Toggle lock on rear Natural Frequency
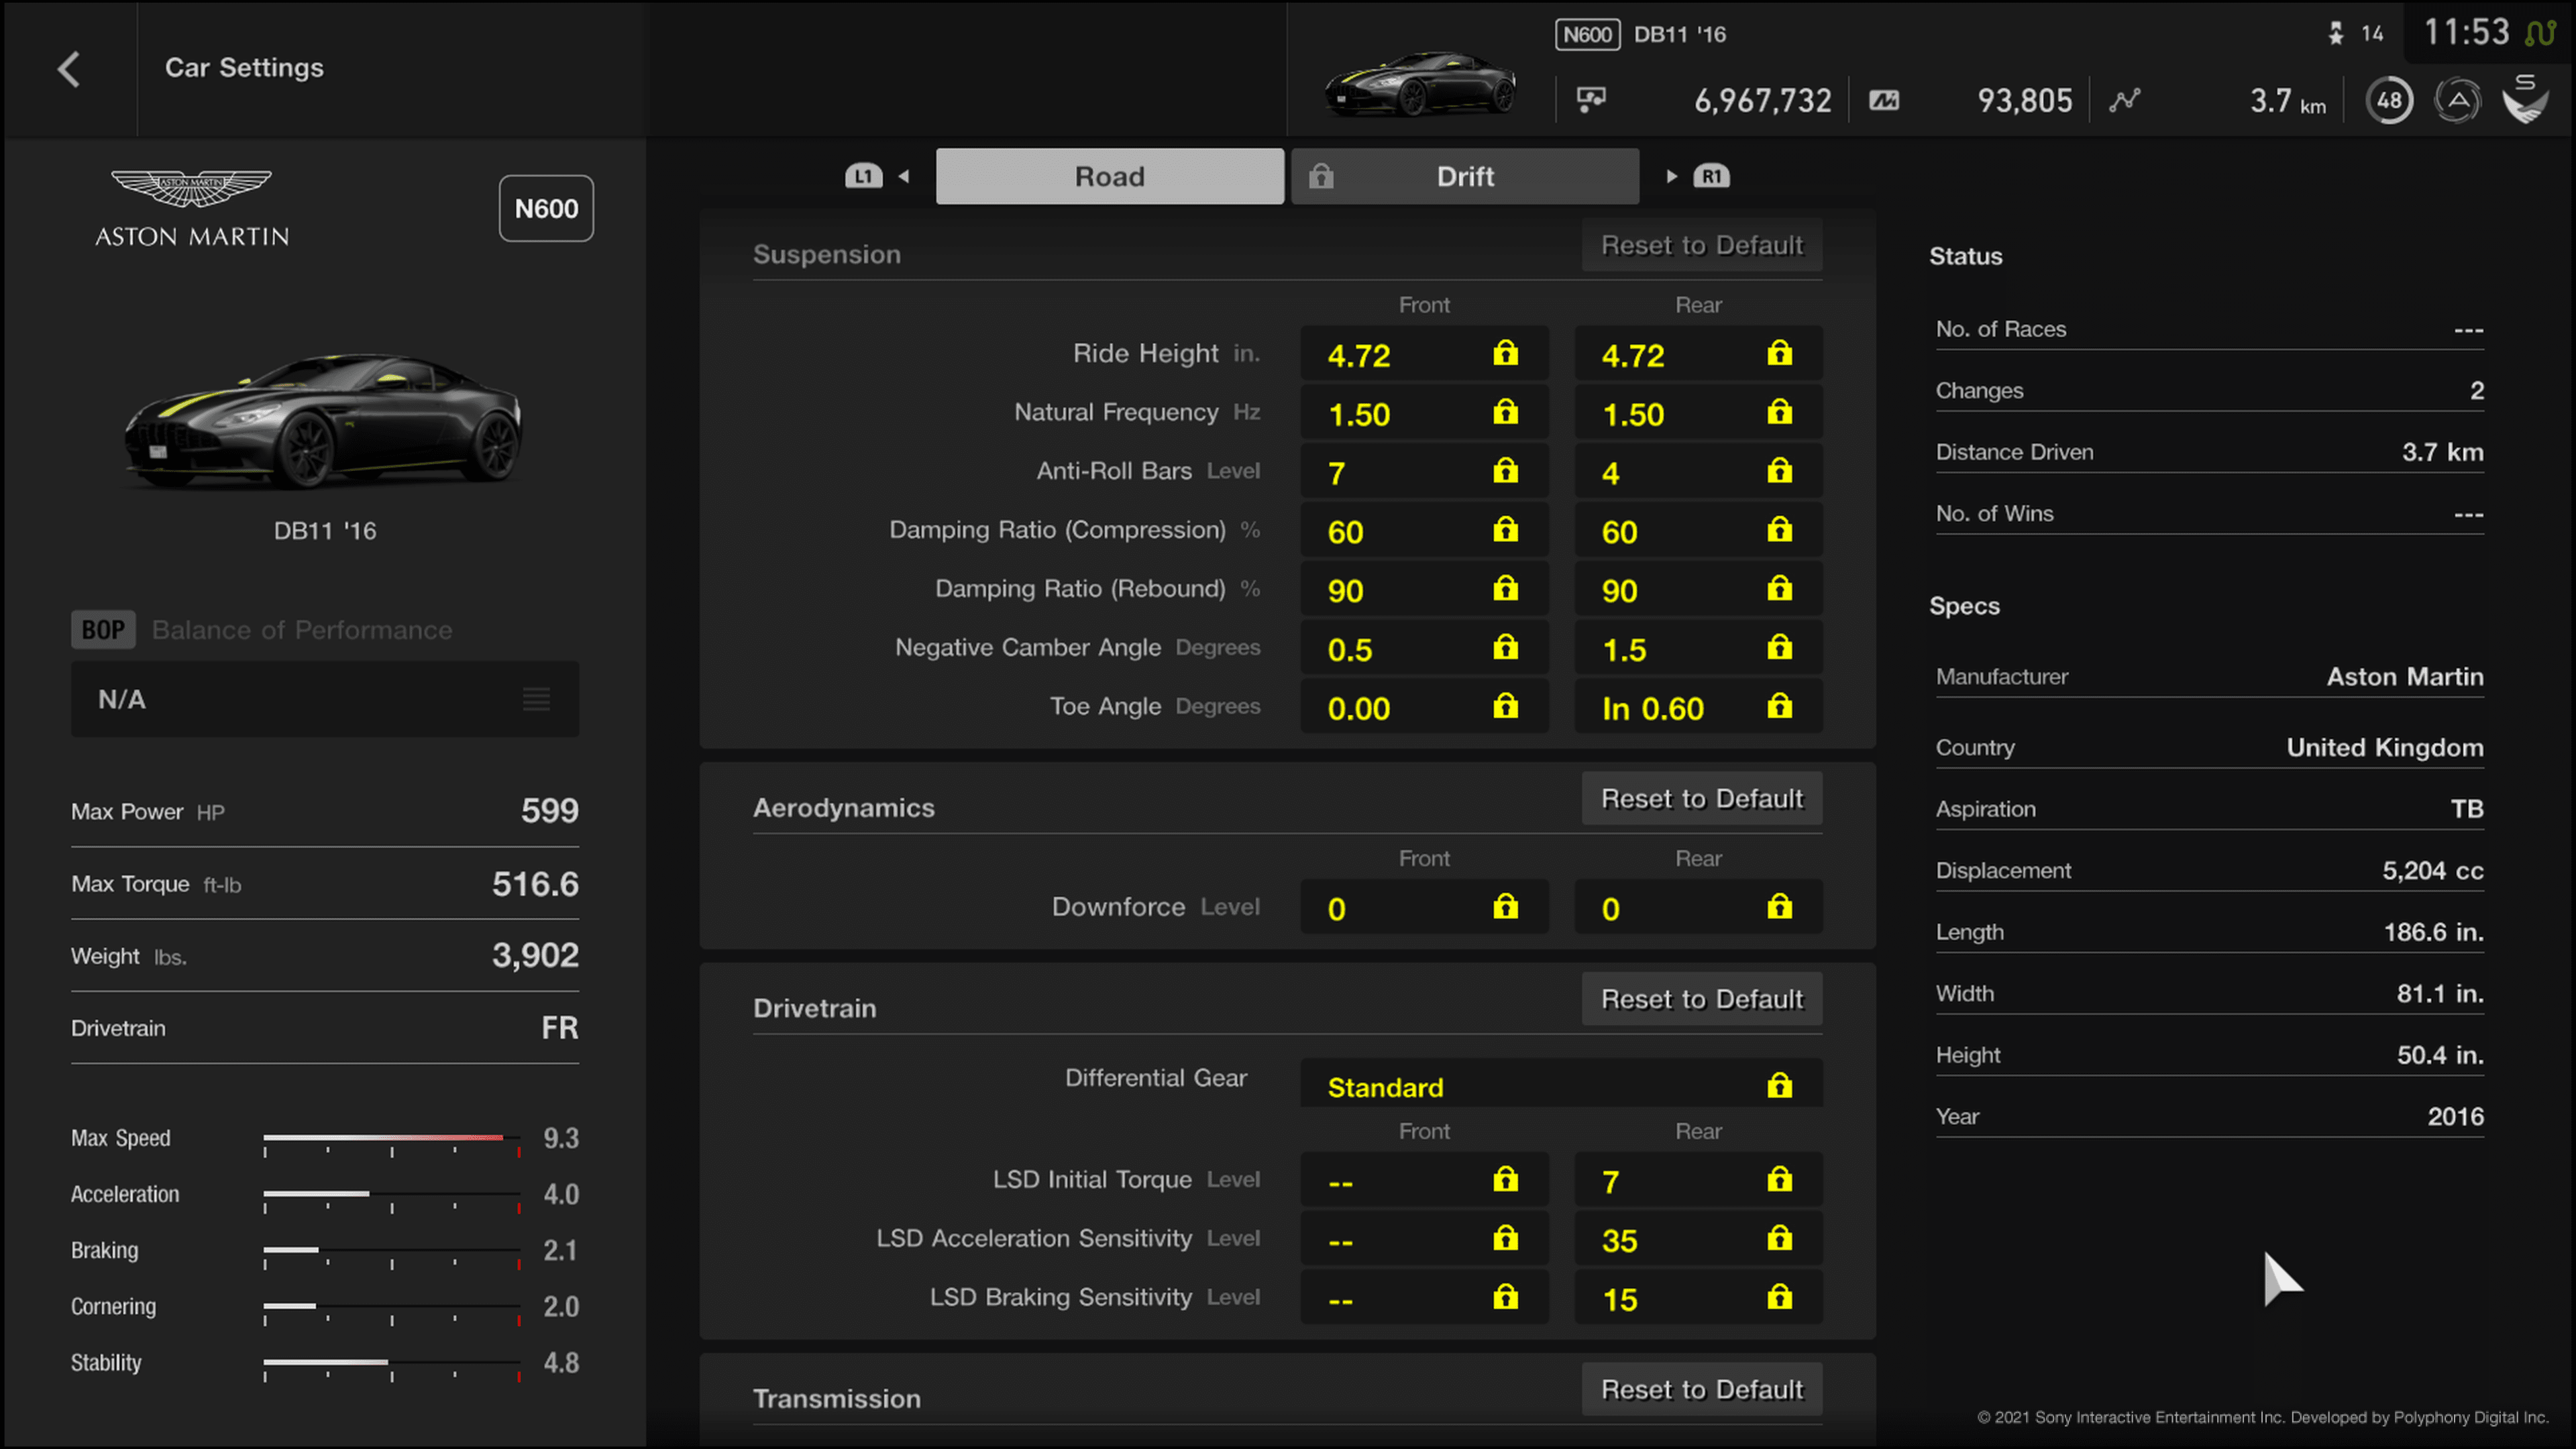This screenshot has width=2576, height=1449. tap(1779, 412)
